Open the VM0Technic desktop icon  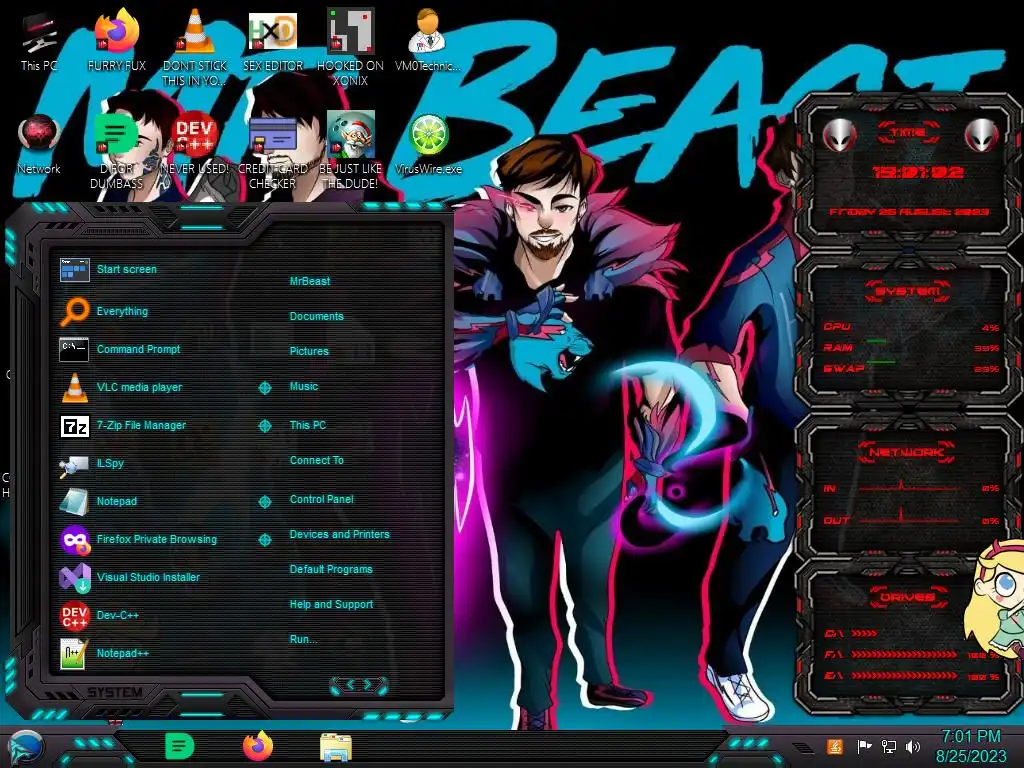click(428, 42)
